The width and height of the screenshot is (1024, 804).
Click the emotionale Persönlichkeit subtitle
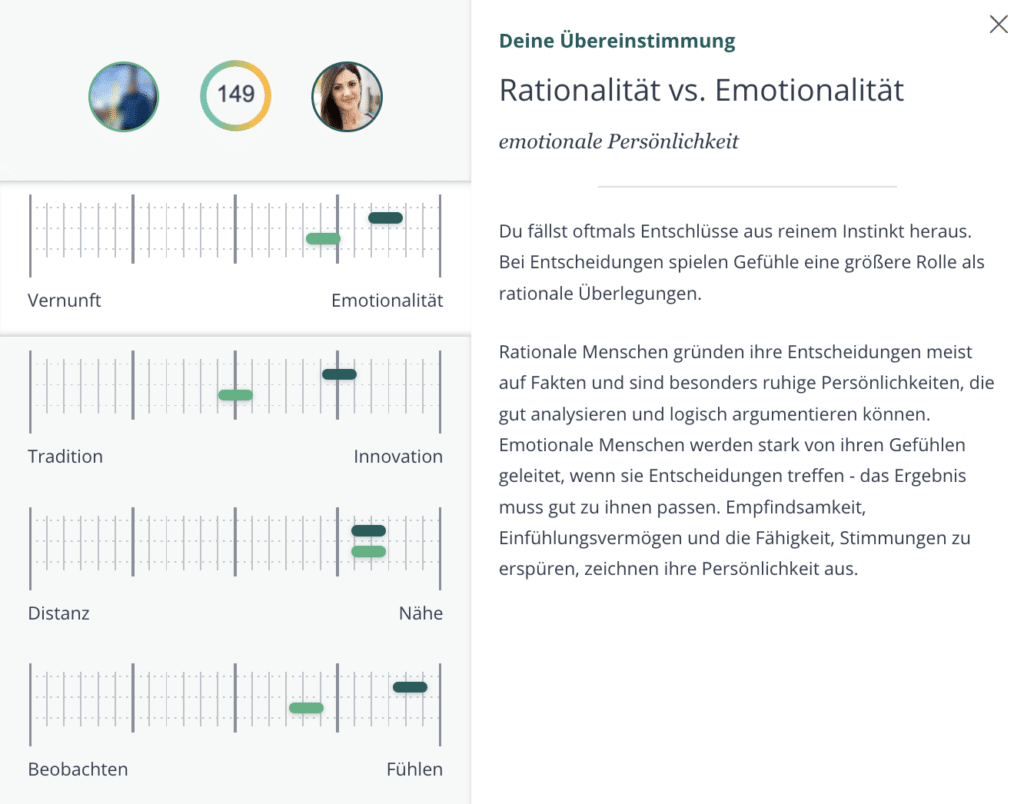tap(618, 141)
